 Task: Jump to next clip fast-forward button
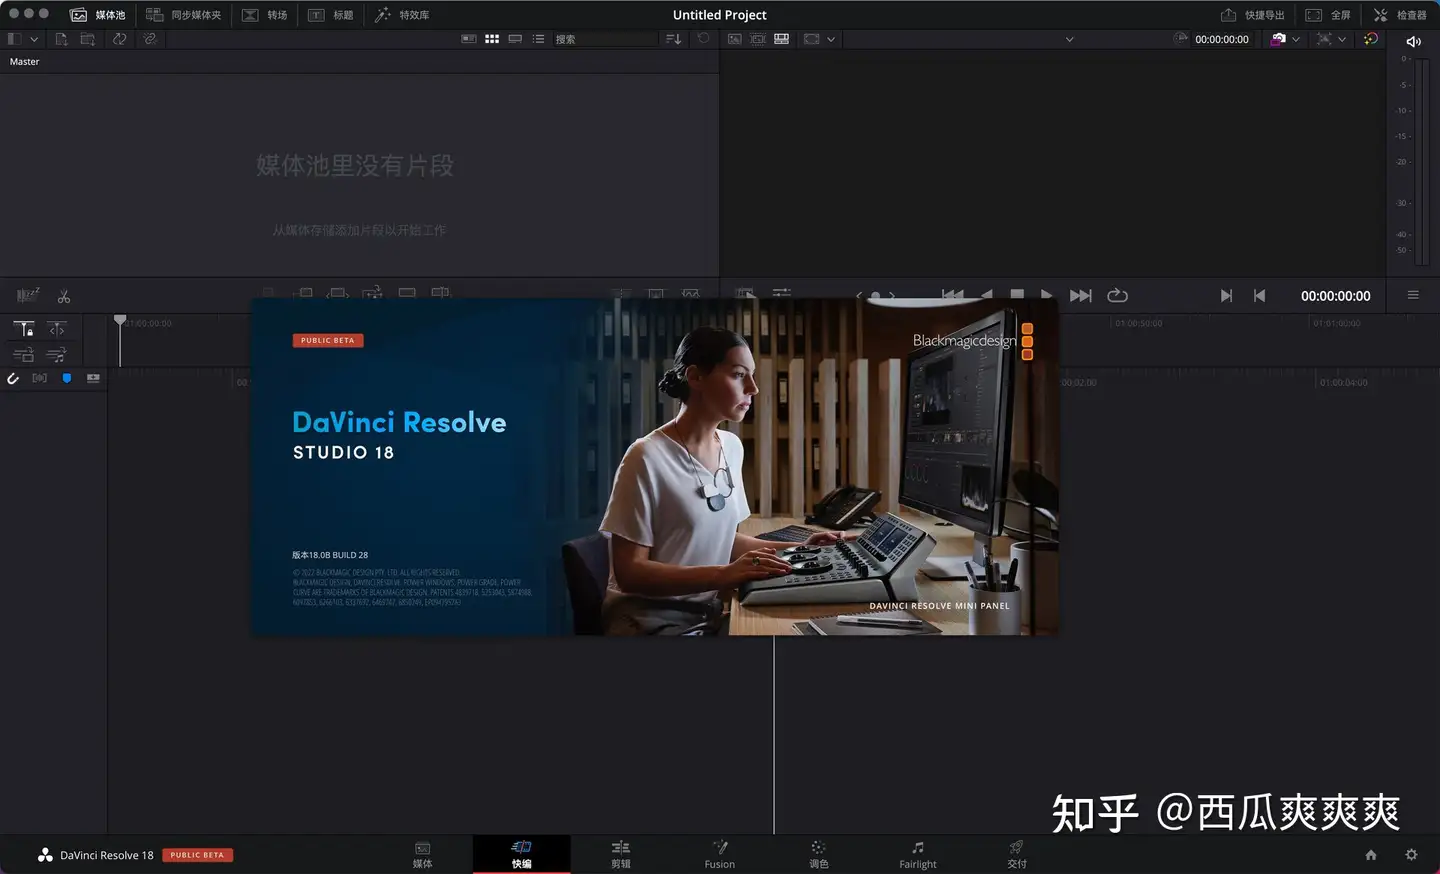1081,296
